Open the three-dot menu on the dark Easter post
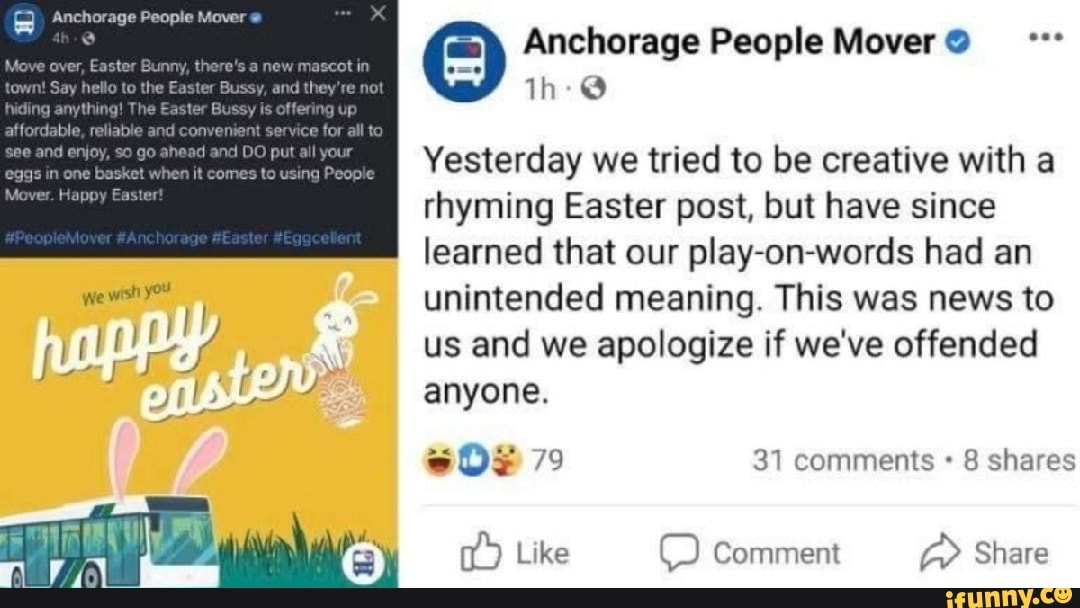This screenshot has height=608, width=1080. [345, 13]
